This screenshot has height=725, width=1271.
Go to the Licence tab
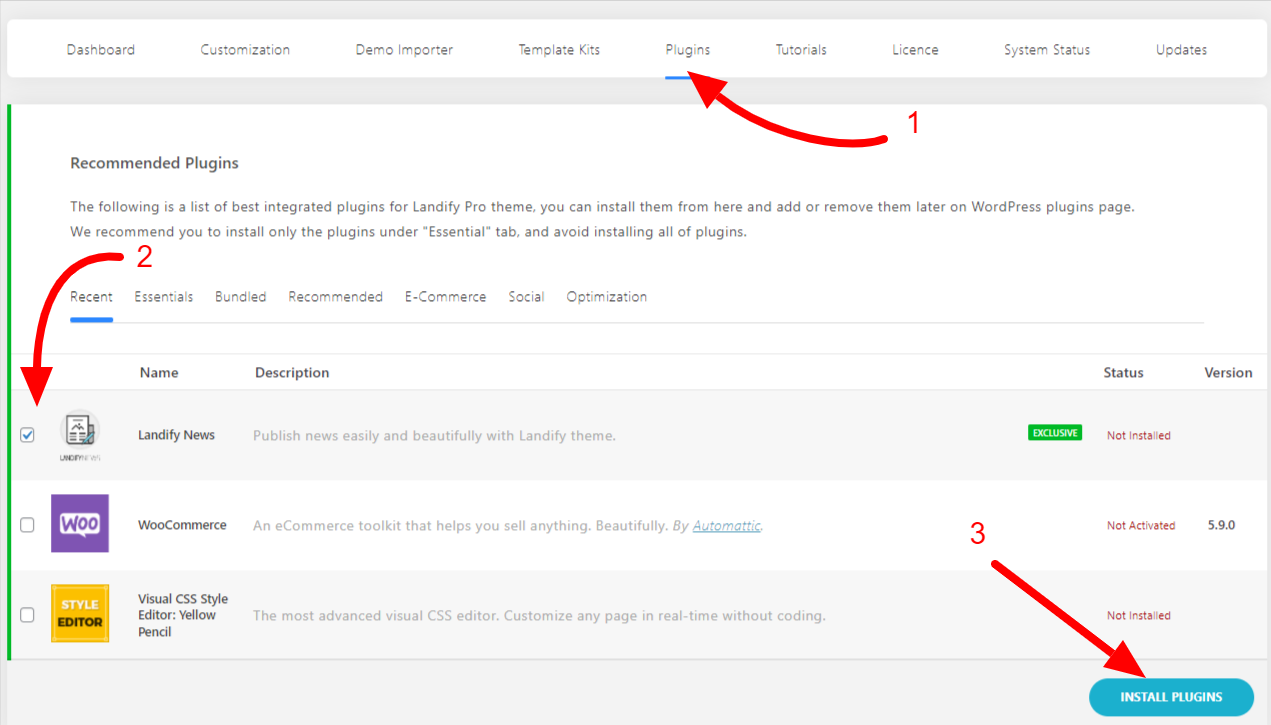click(915, 50)
